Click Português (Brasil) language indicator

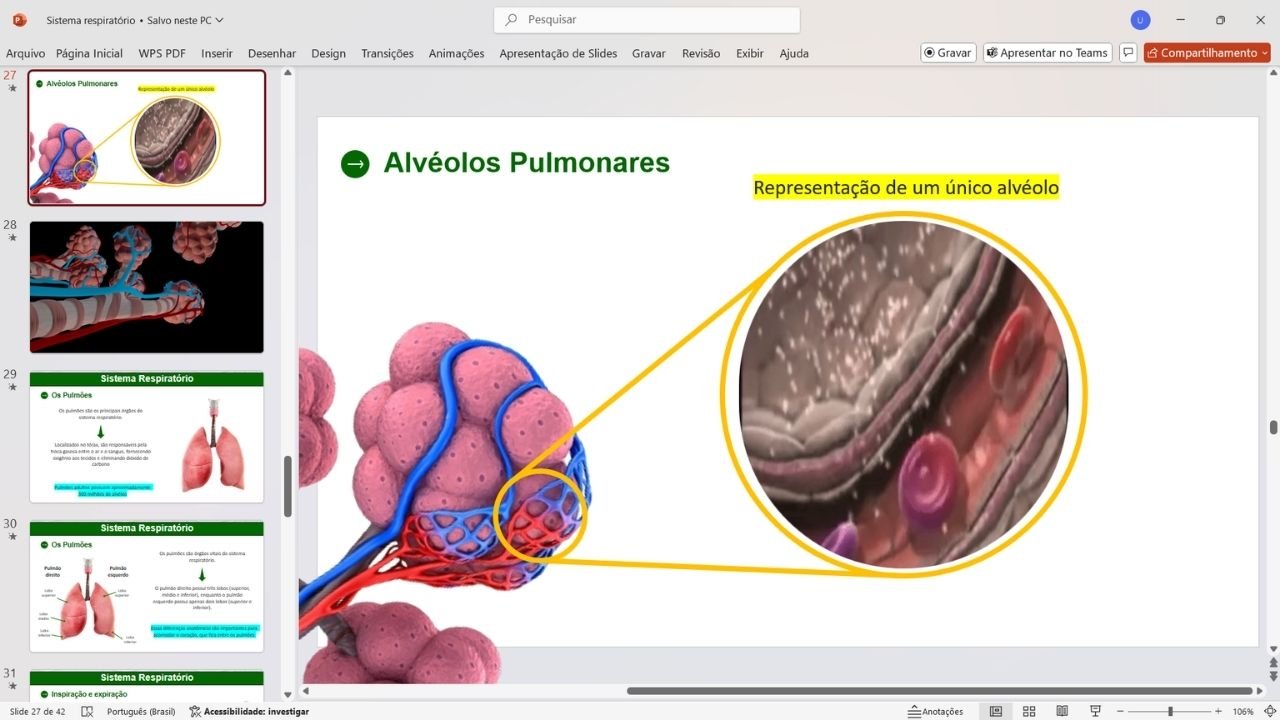[141, 712]
